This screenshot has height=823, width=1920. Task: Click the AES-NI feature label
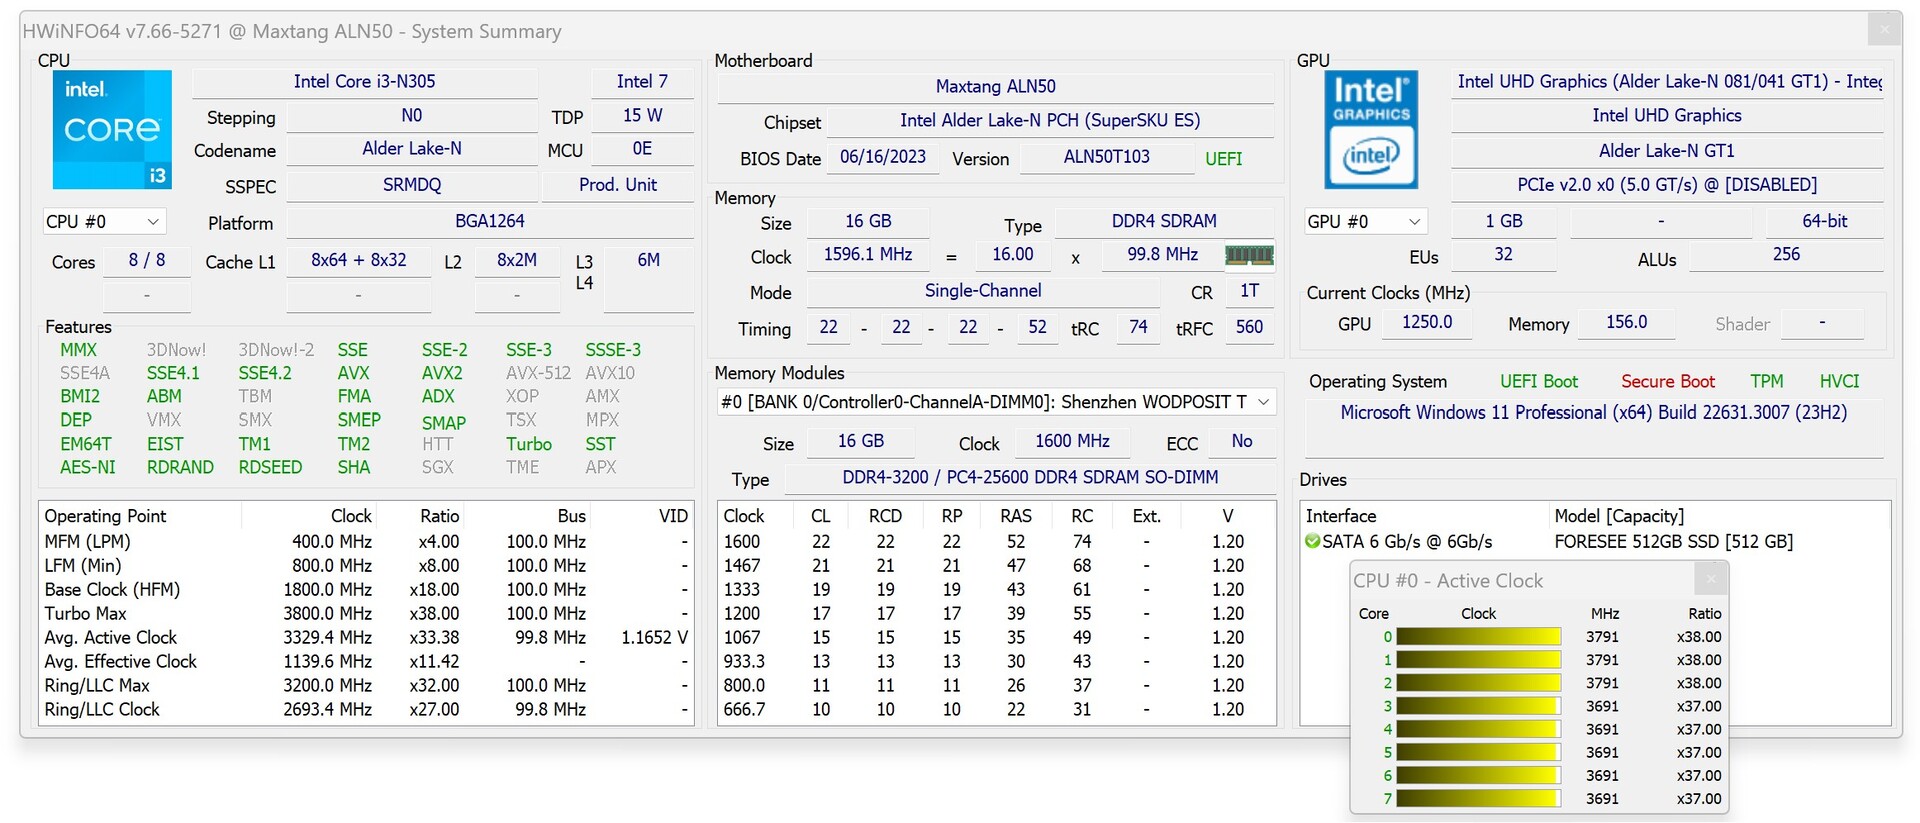pyautogui.click(x=87, y=467)
